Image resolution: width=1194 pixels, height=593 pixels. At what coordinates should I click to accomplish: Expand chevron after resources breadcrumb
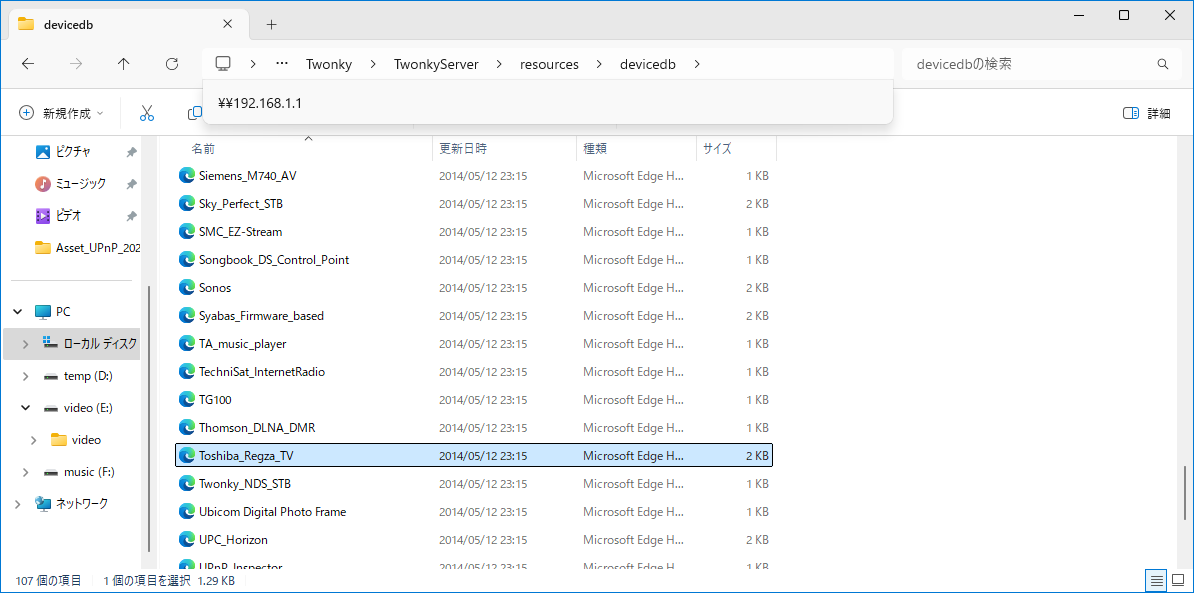599,65
